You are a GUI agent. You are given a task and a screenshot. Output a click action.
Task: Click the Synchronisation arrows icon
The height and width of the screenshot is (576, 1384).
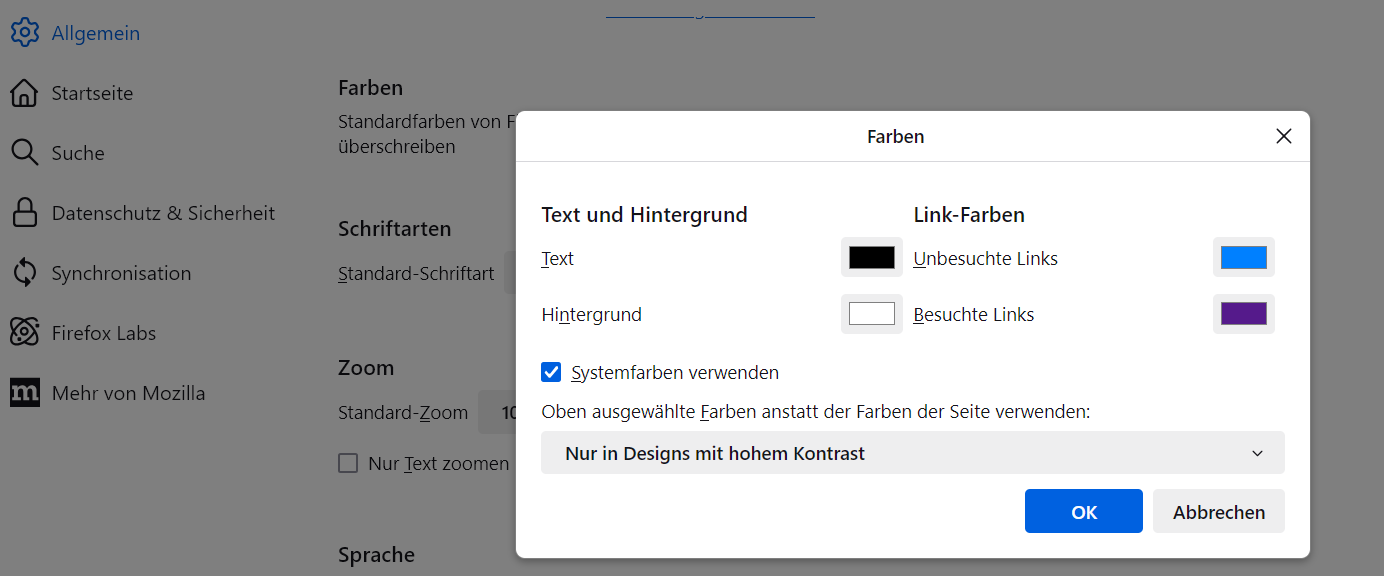point(24,273)
